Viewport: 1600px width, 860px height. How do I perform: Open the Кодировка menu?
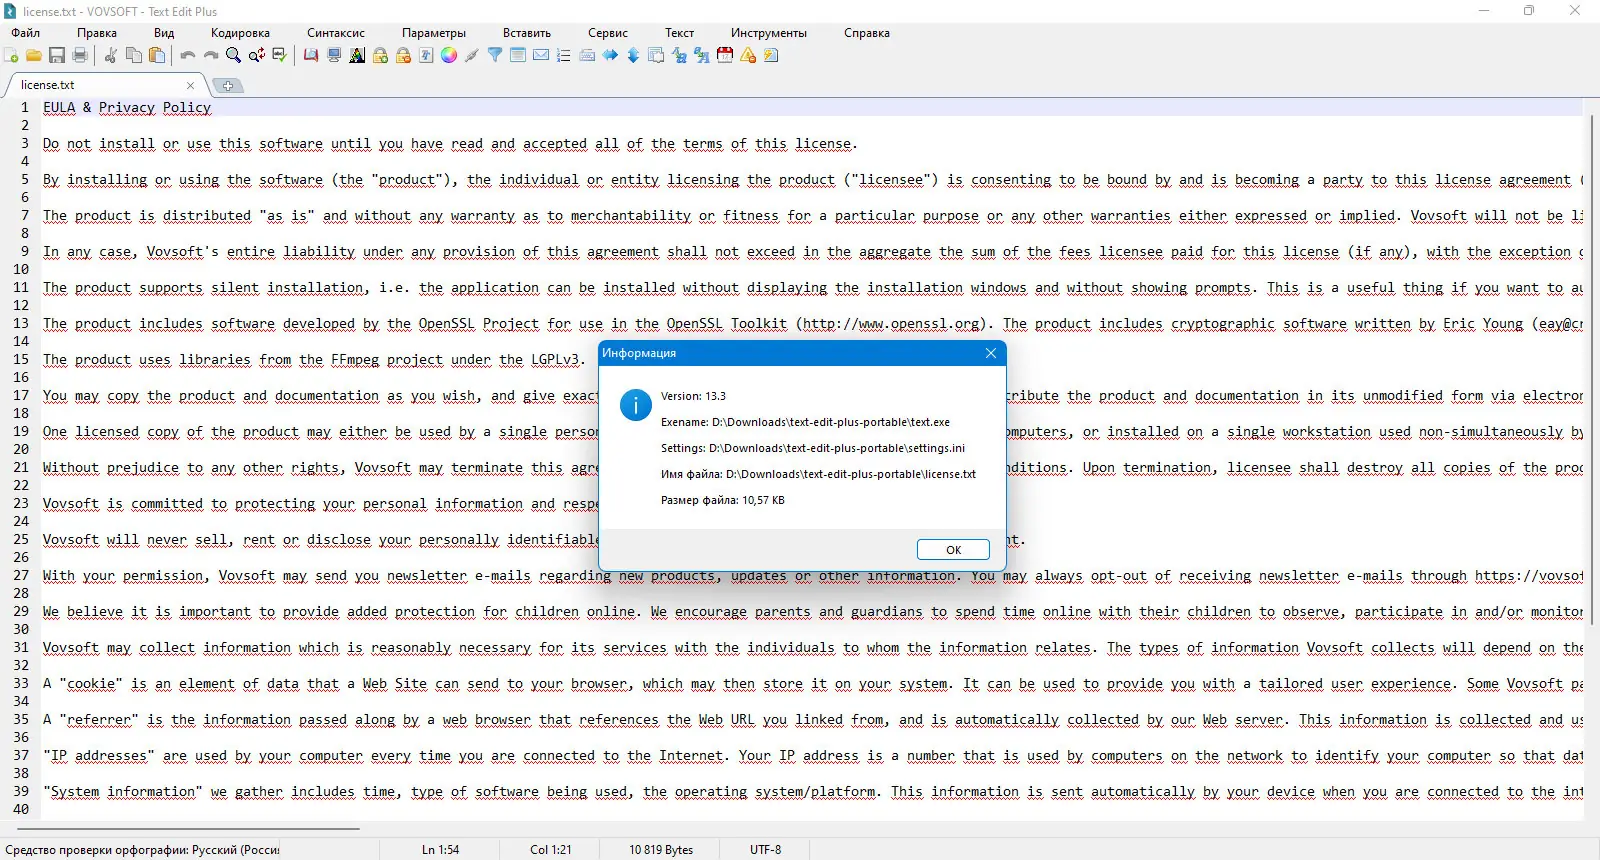240,33
